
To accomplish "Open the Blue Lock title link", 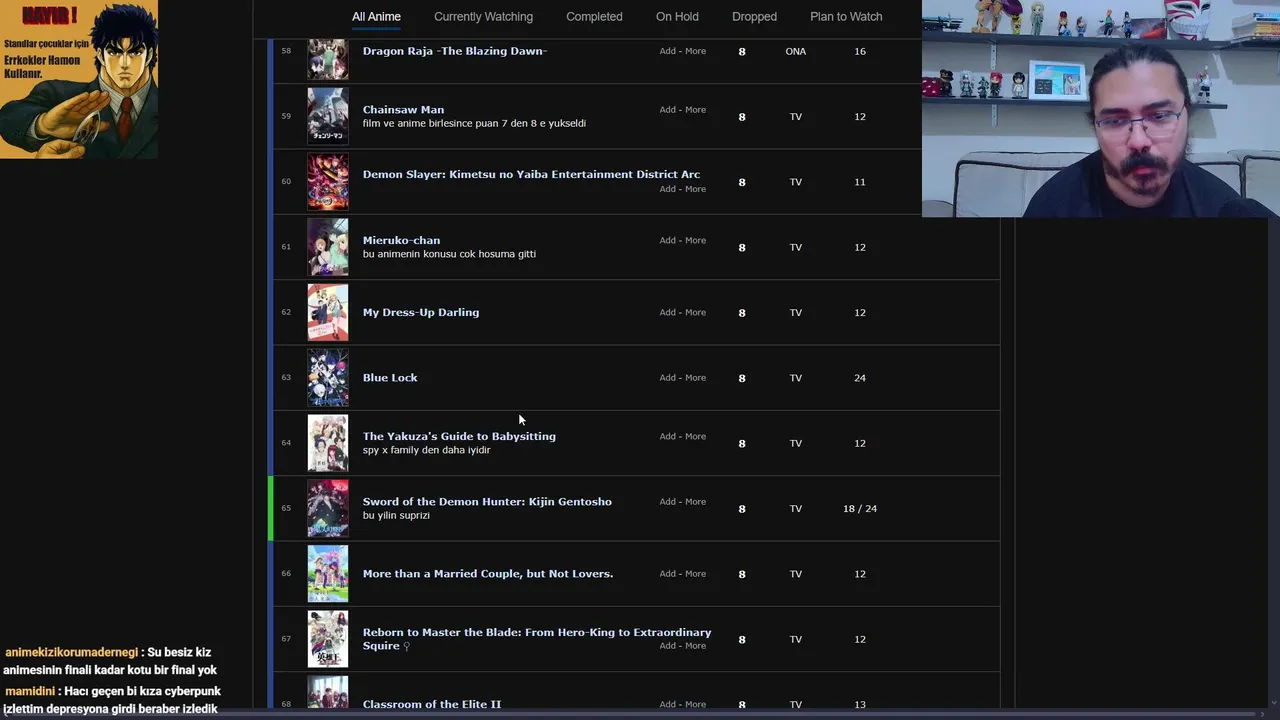I will point(390,378).
